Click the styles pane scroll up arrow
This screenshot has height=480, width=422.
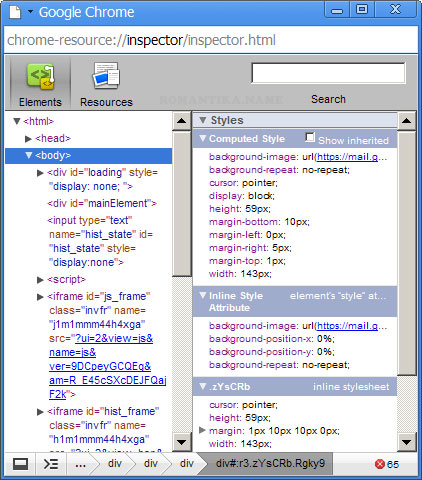(x=407, y=121)
